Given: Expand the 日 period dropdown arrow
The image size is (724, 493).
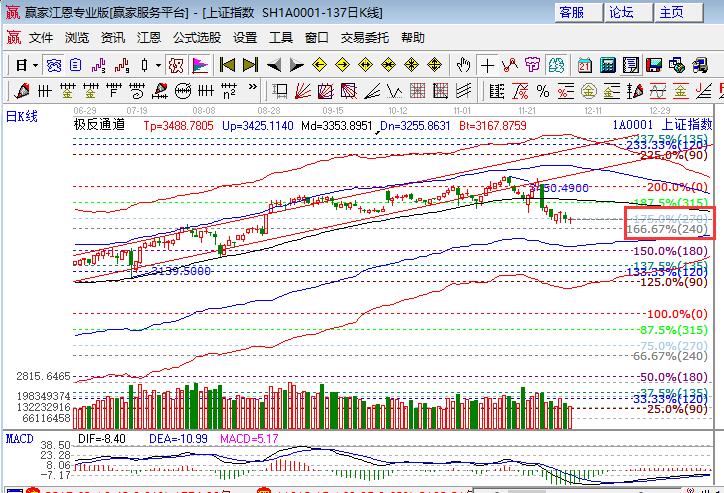Looking at the screenshot, I should coord(35,65).
